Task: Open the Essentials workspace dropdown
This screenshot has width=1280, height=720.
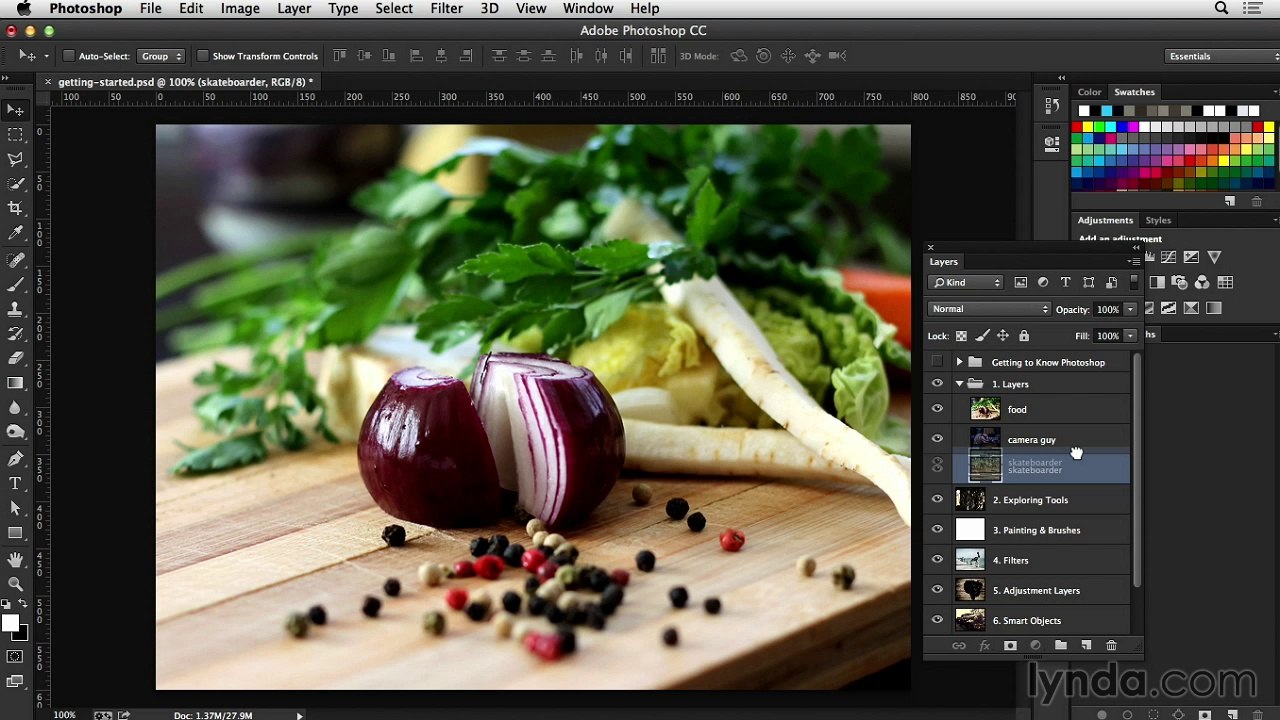Action: (1223, 56)
